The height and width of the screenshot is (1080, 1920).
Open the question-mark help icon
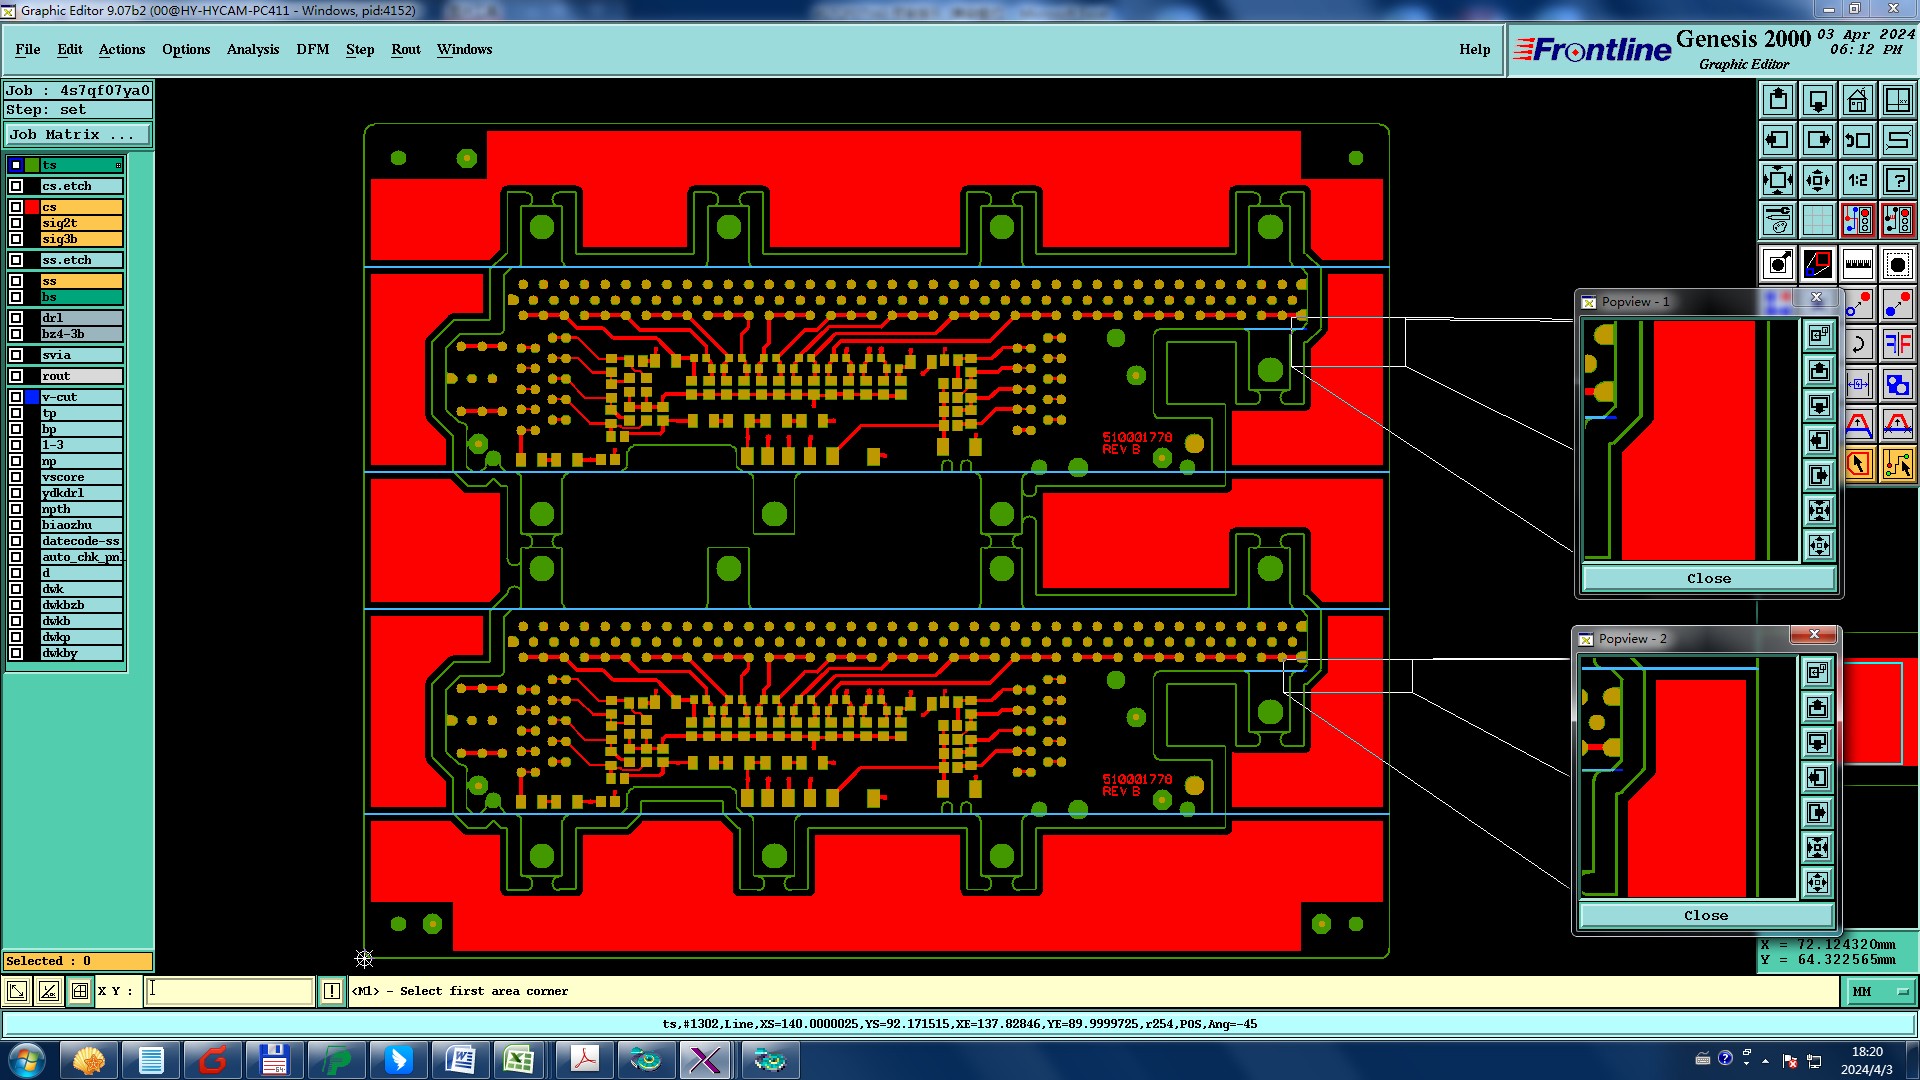point(1897,180)
